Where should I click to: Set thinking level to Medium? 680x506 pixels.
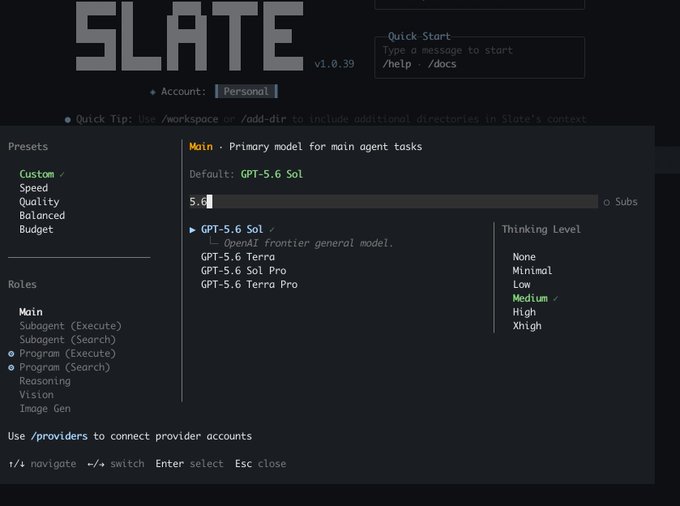pyautogui.click(x=530, y=298)
